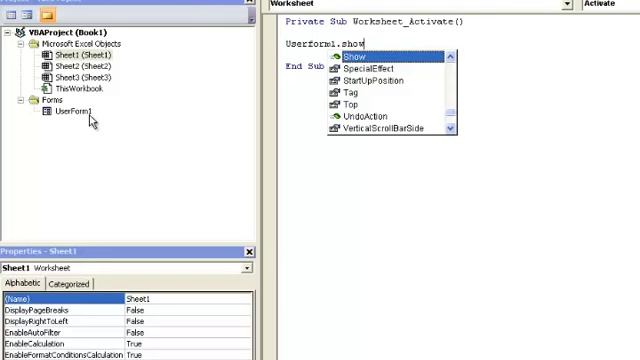Click the False value for DisplayRightToLeft
640x360 pixels.
pos(188,322)
